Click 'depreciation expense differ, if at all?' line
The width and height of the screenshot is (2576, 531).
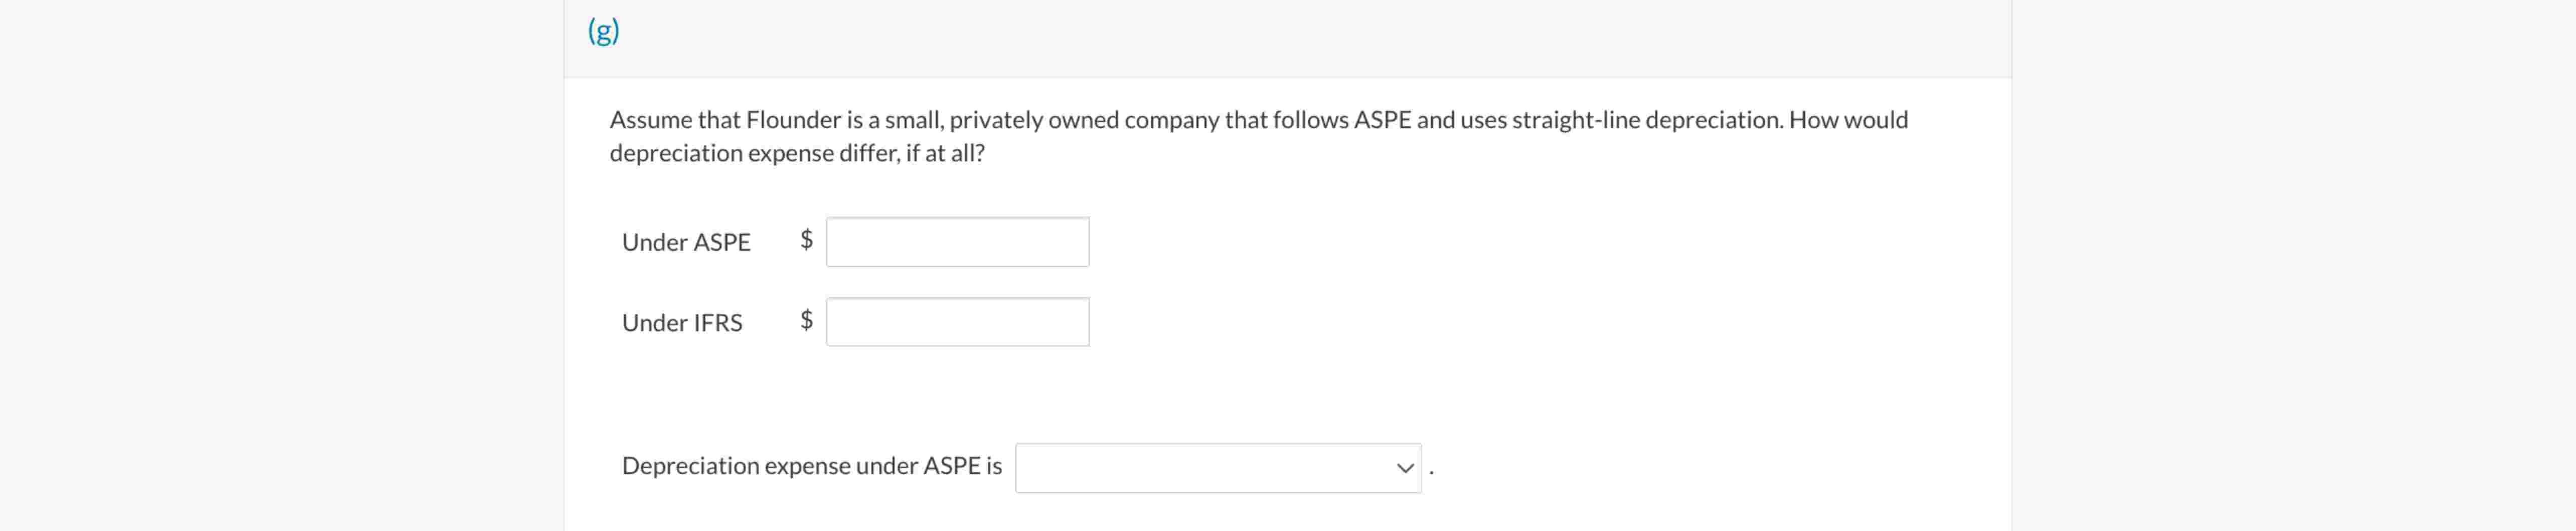(x=797, y=153)
